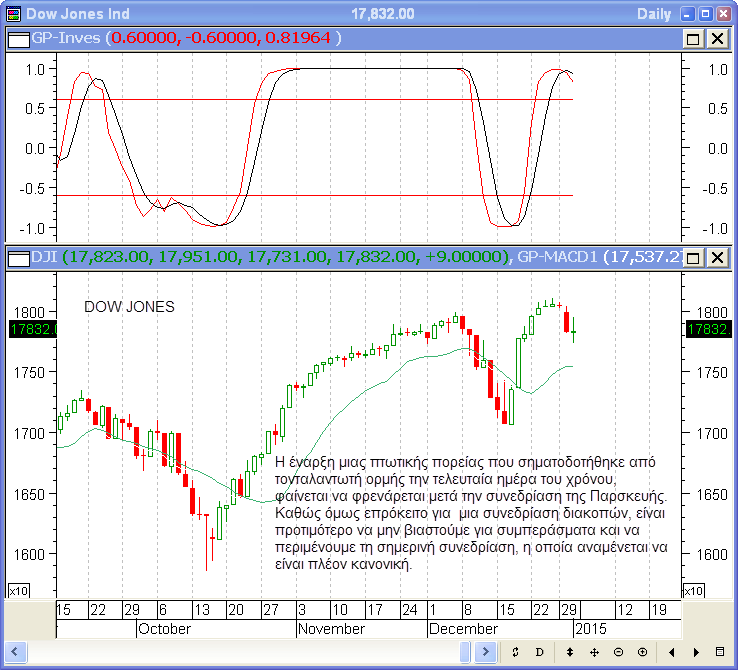
Task: Click the D daily periodicity button
Action: pyautogui.click(x=539, y=652)
